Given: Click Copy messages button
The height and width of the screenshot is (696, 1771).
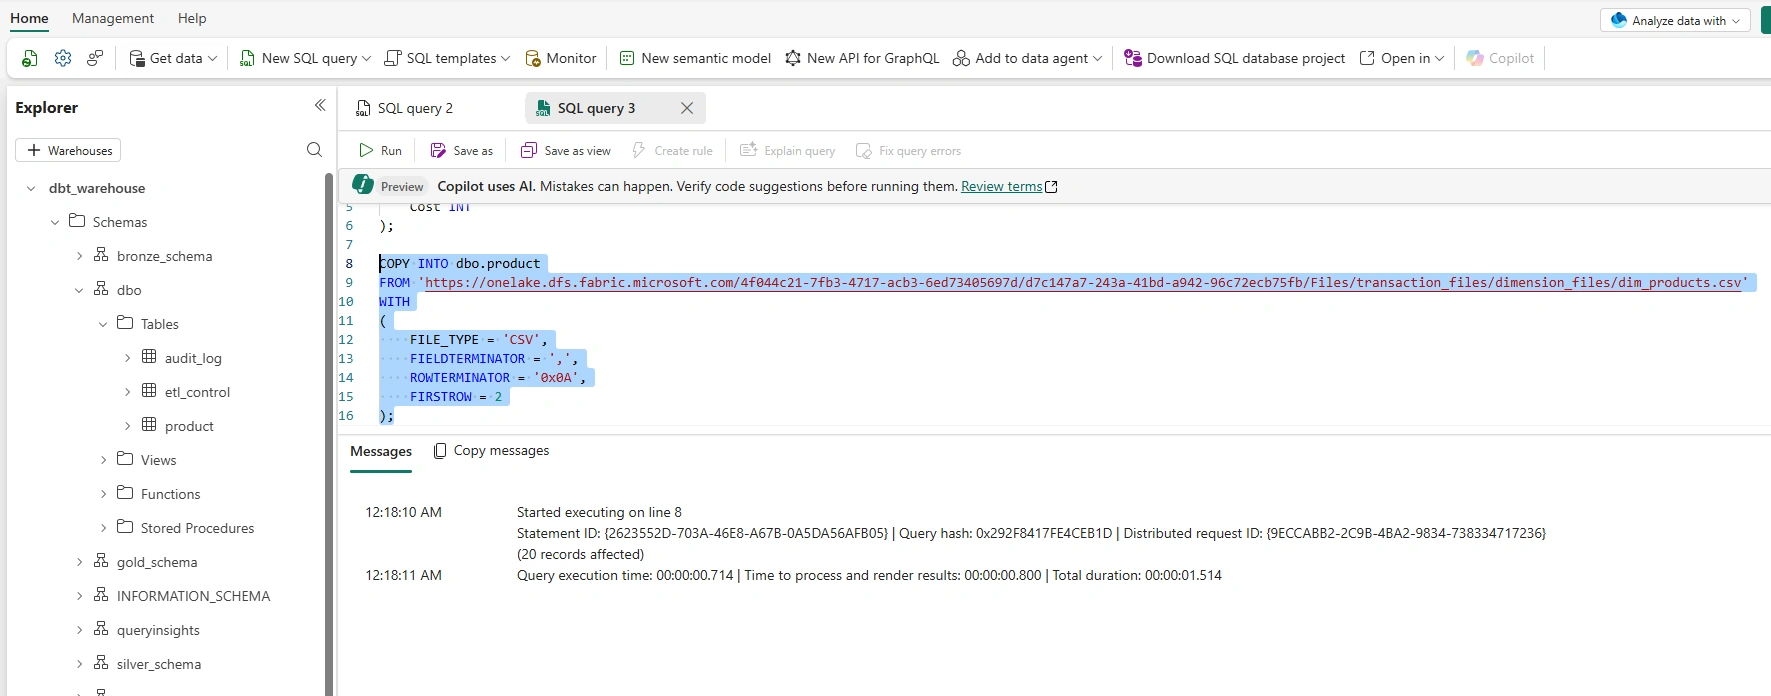Looking at the screenshot, I should 491,451.
